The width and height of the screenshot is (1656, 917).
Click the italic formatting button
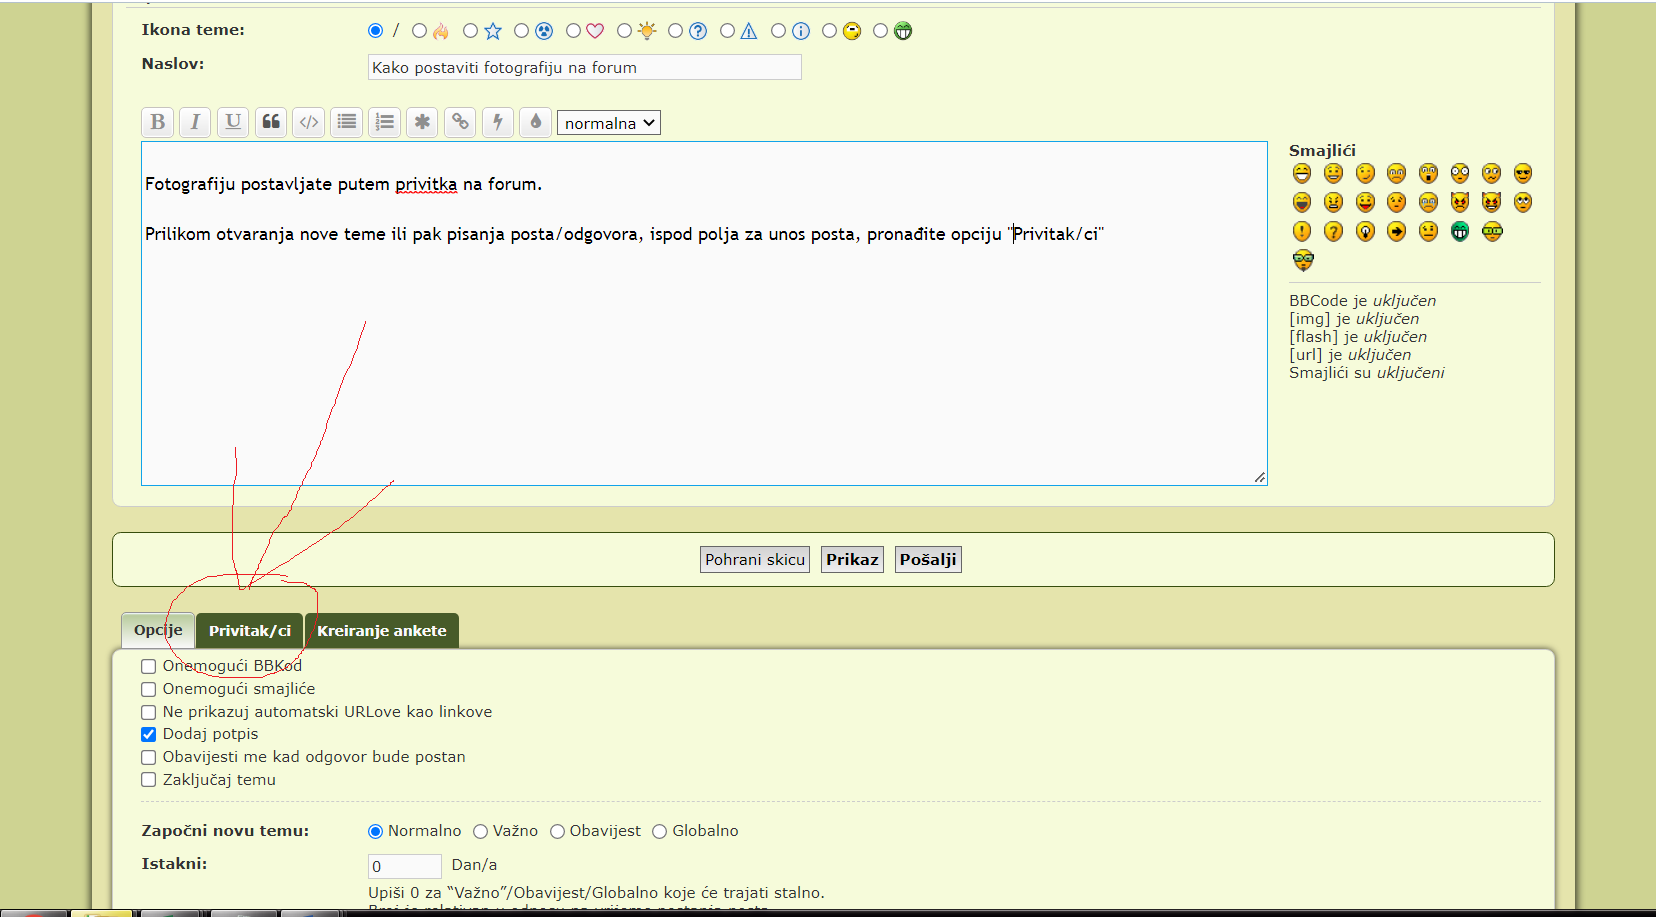[x=195, y=122]
